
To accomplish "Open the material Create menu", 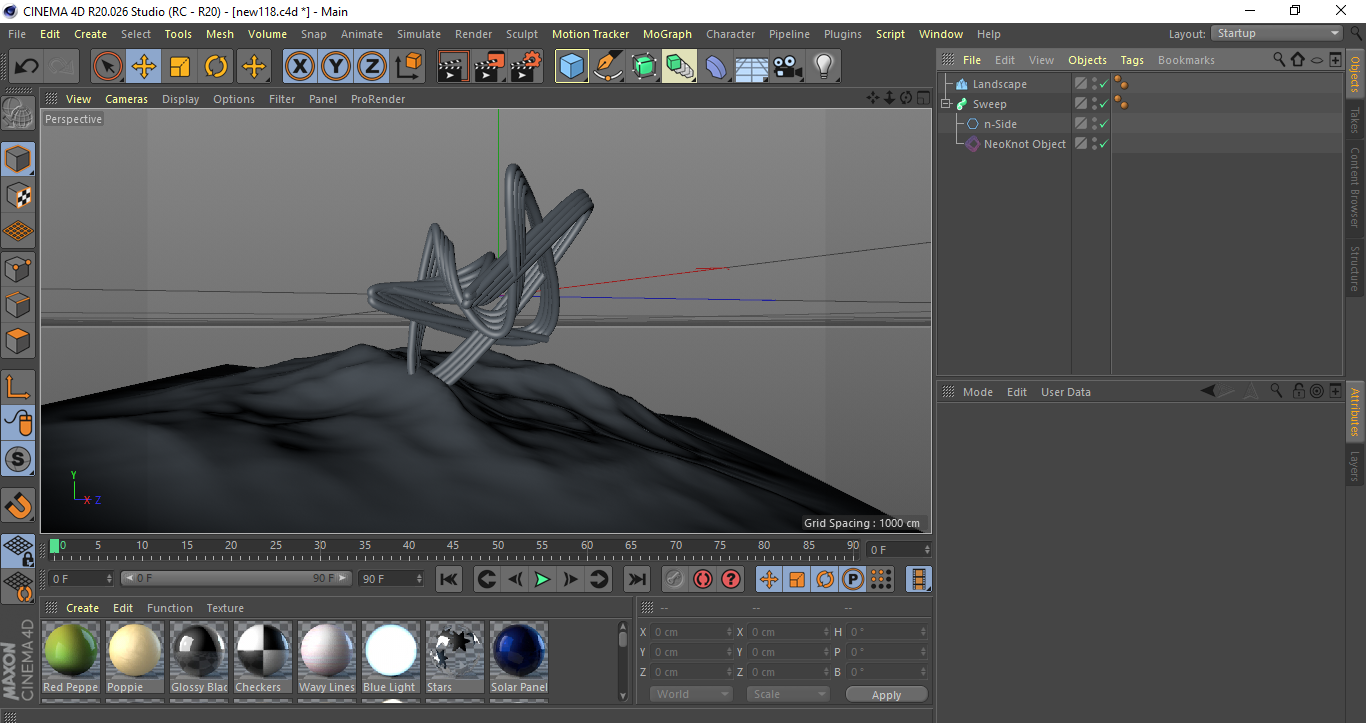I will coord(82,608).
